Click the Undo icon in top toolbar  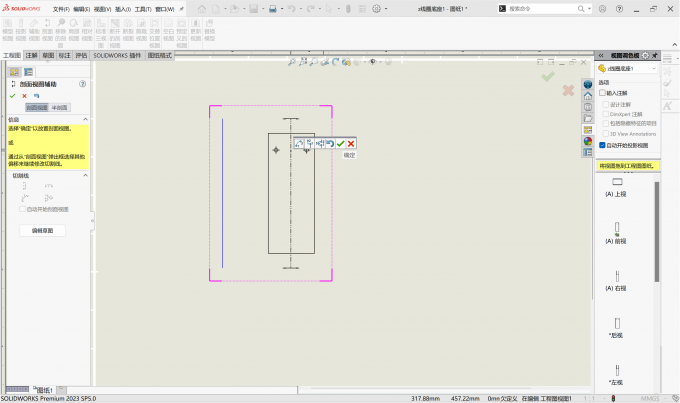tap(291, 9)
